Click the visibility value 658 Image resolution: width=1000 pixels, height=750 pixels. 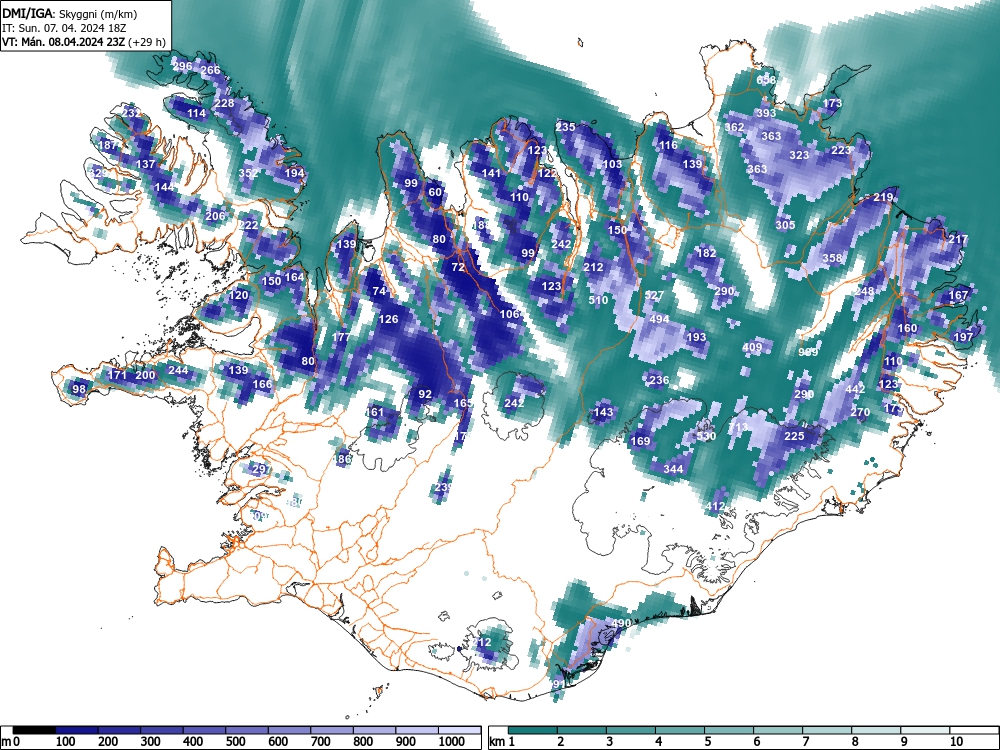(766, 80)
